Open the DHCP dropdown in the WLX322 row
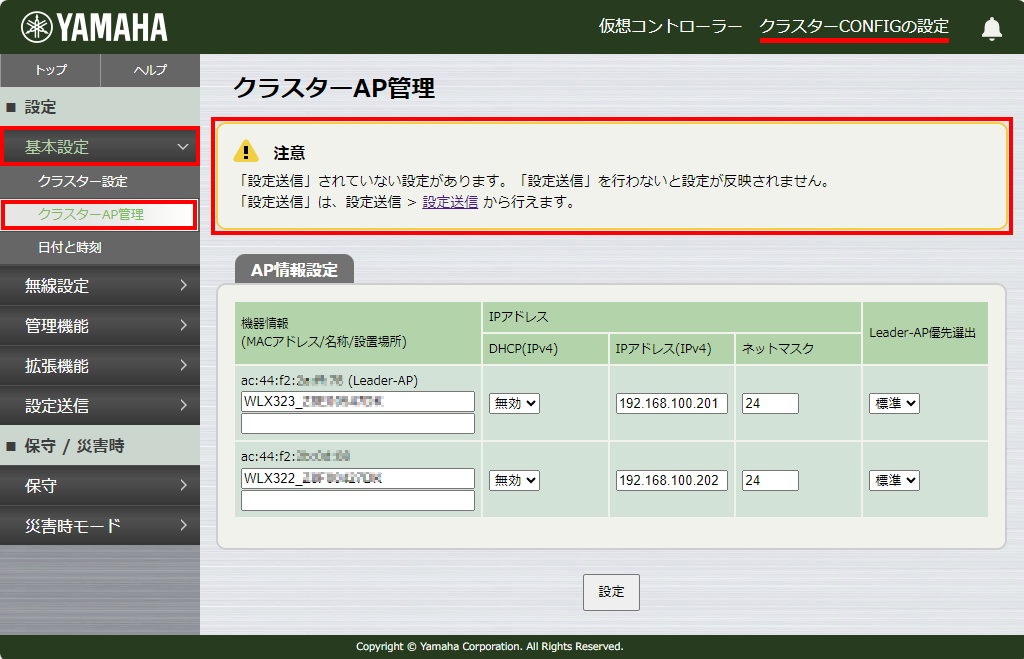This screenshot has width=1024, height=659. 514,480
